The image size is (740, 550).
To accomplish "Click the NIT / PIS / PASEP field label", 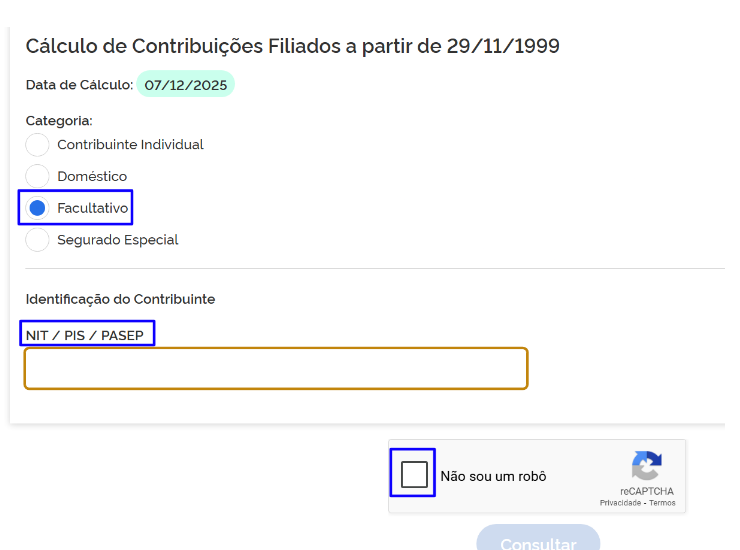I will click(x=85, y=335).
